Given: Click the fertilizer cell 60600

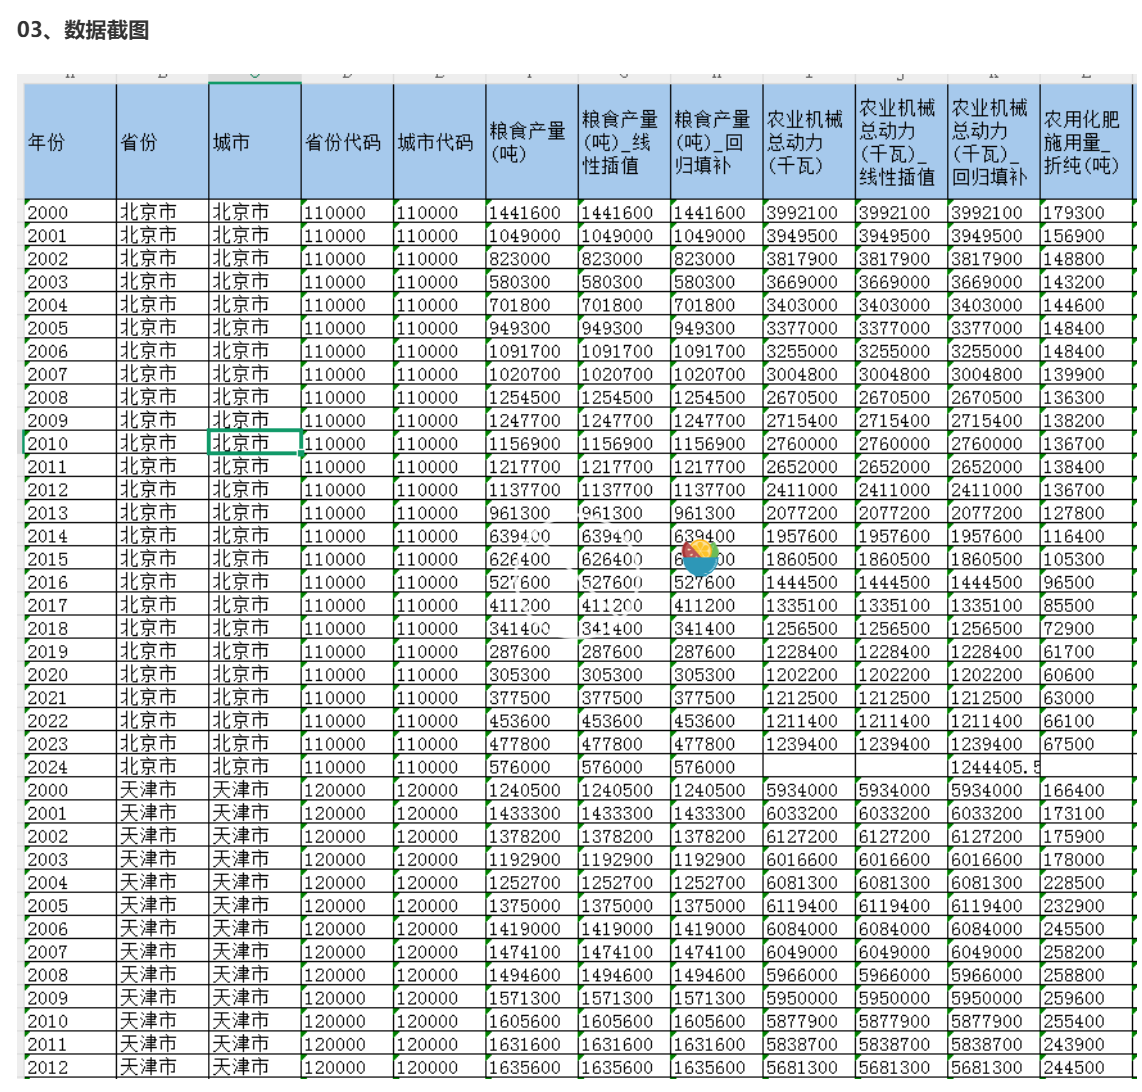Looking at the screenshot, I should [1087, 674].
